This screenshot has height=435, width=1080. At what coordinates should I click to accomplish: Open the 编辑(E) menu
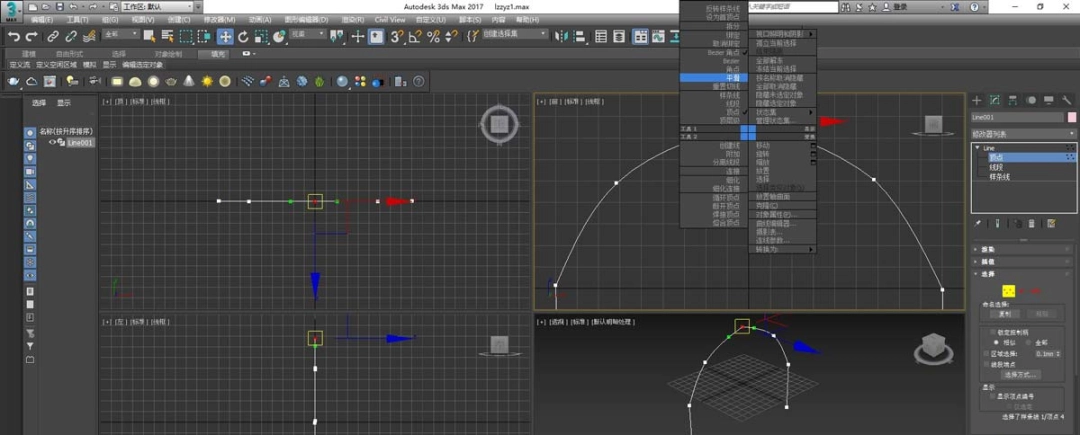pos(43,20)
